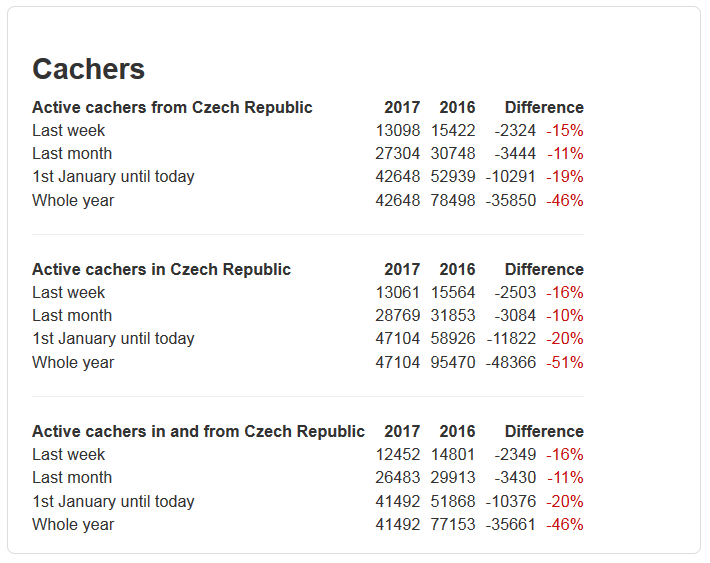Select 'Active cachers in and from Czech Republic' header
The image size is (710, 563).
click(x=198, y=432)
